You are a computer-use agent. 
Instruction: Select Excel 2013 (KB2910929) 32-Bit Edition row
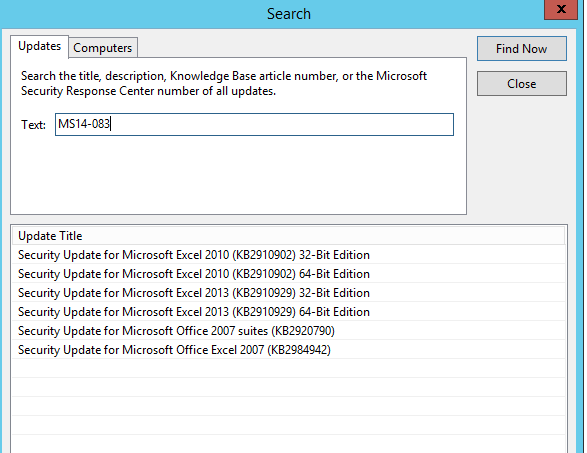(x=288, y=293)
